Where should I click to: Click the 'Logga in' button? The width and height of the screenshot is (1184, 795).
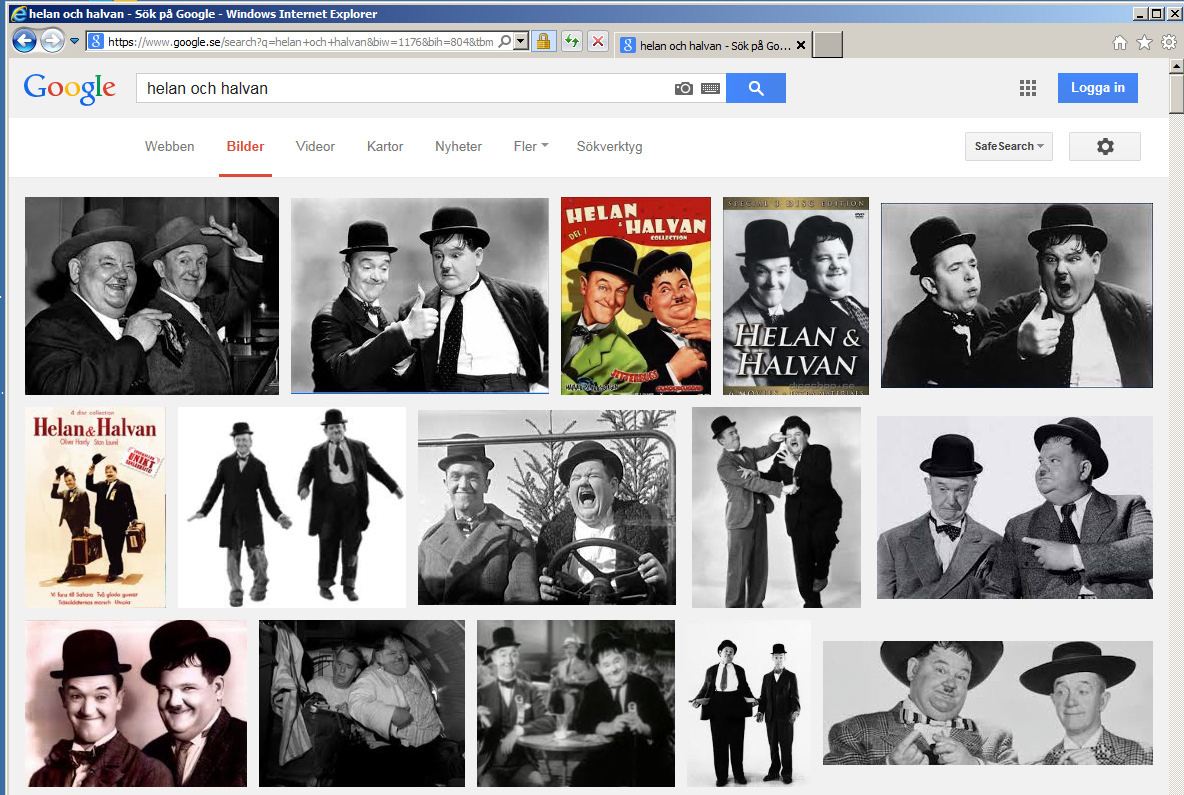click(1098, 88)
